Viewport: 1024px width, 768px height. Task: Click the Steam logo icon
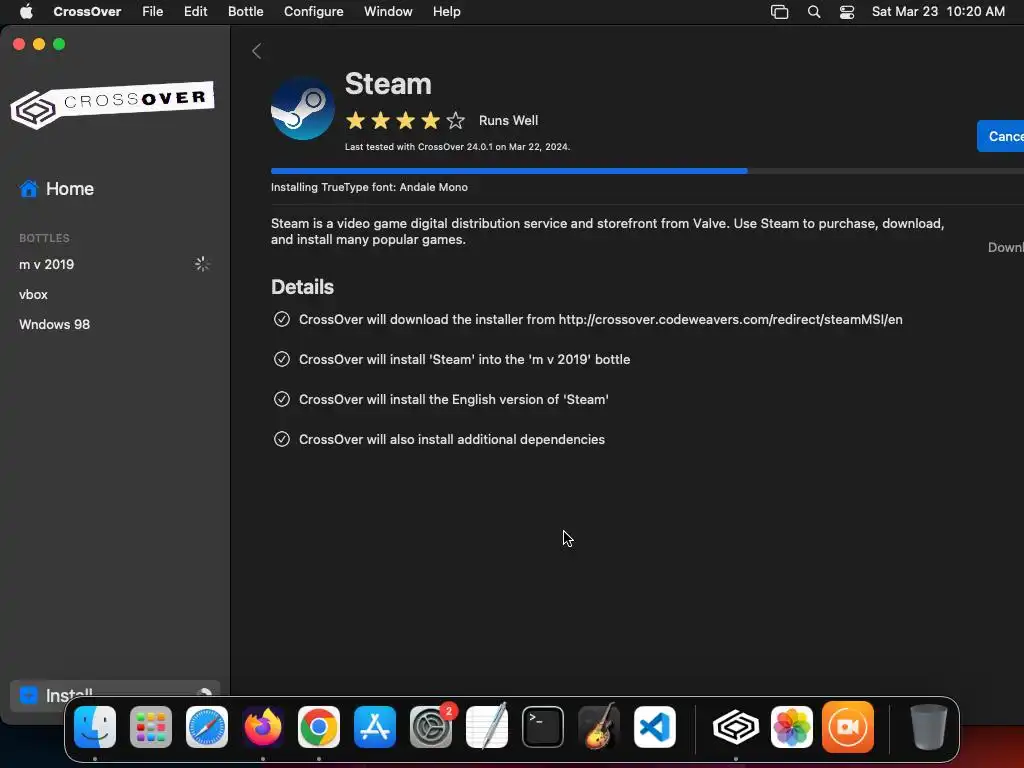point(303,108)
